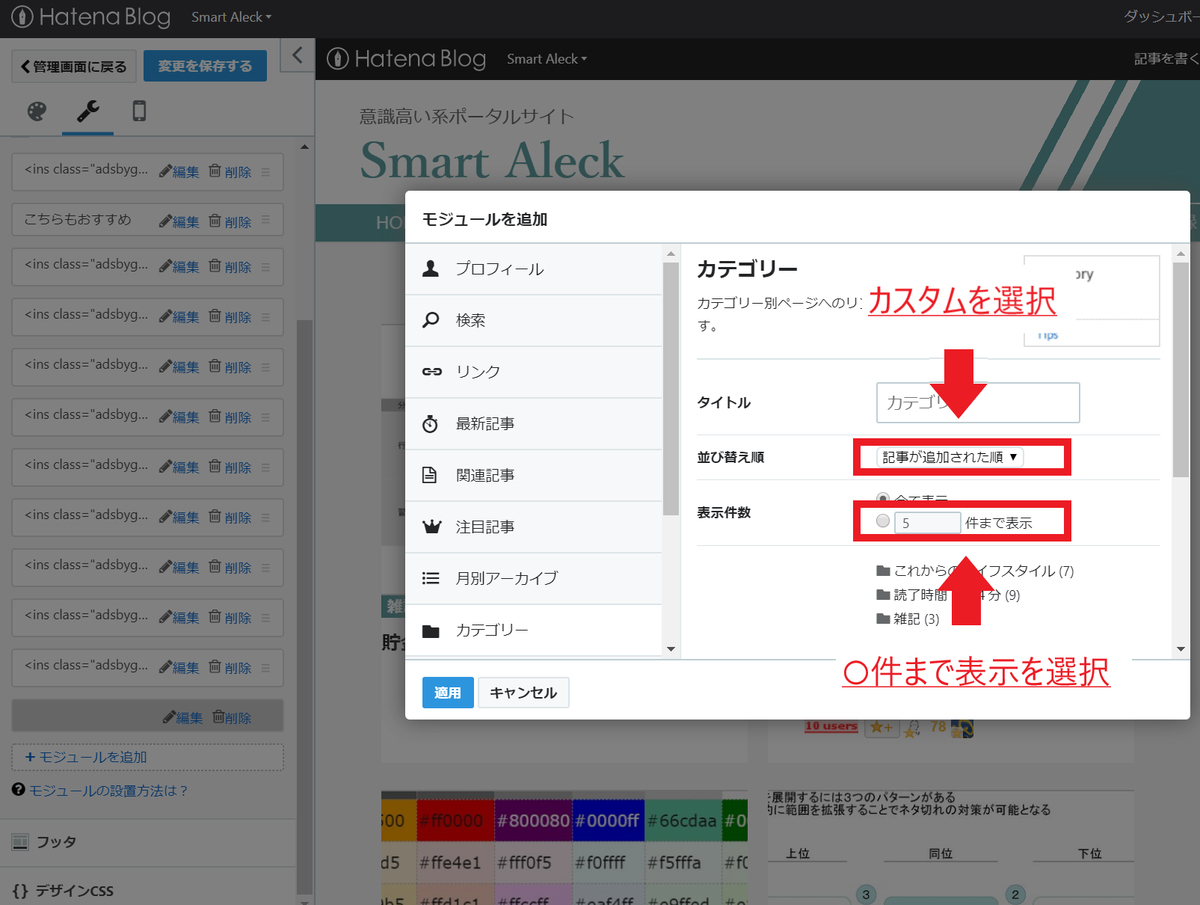
Task: Click the #0000ff blue color swatch
Action: pyautogui.click(x=607, y=822)
